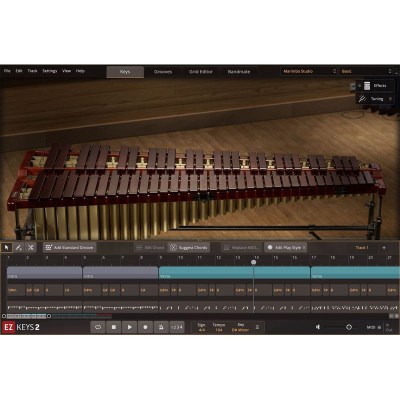Select the second Intro song part block
Image resolution: width=400 pixels, height=400 pixels.
coord(120,272)
